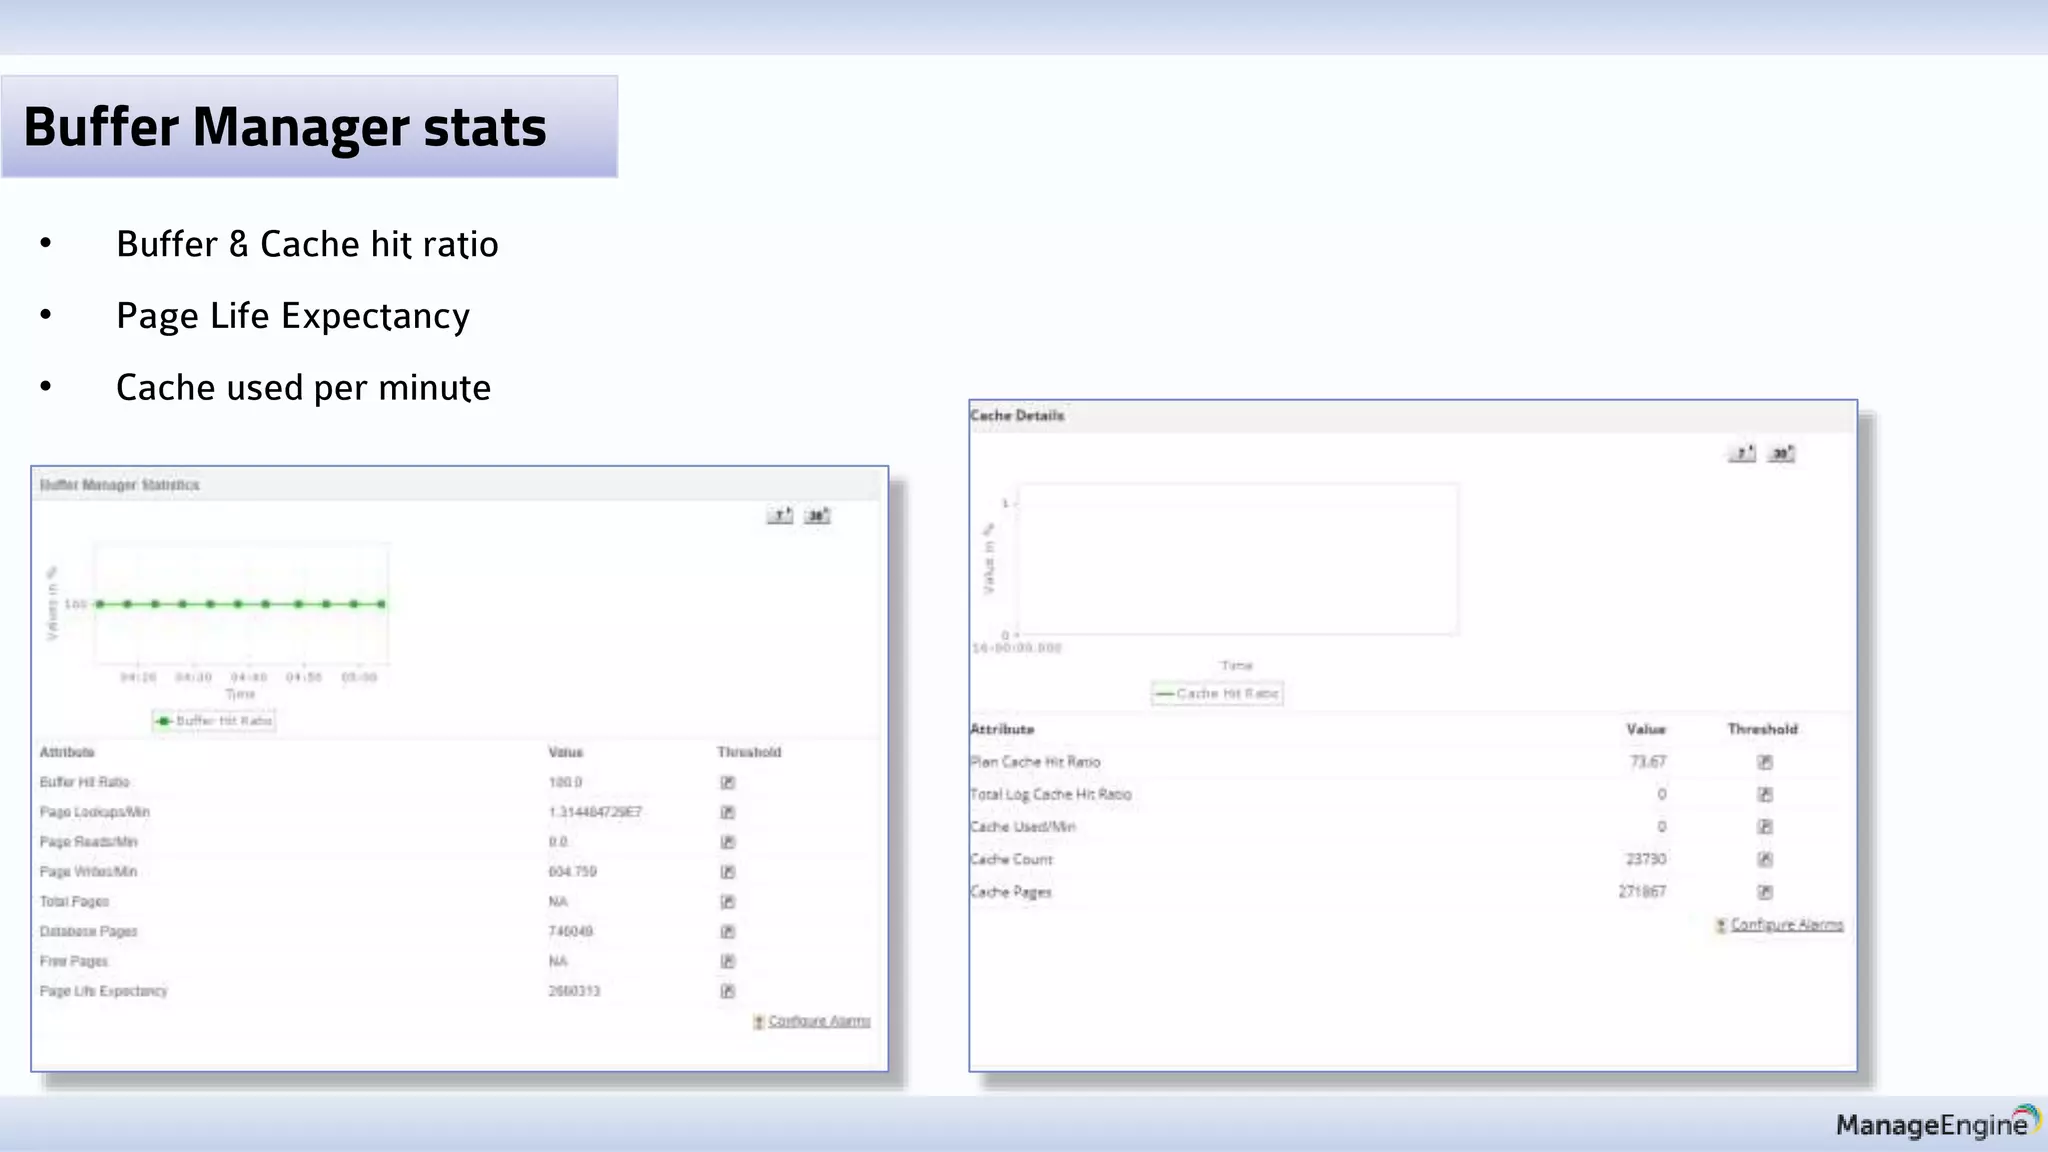
Task: Click the Database Pages attribute name
Action: (x=89, y=932)
